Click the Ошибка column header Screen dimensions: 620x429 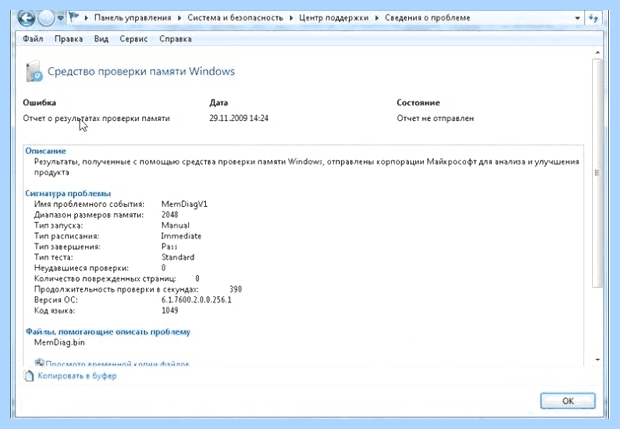tap(39, 103)
